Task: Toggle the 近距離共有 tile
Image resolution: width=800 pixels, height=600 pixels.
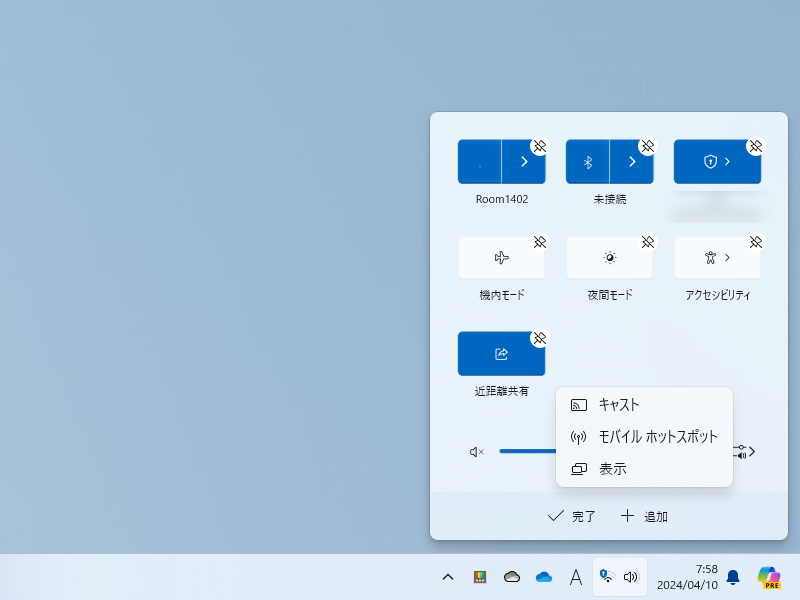Action: (x=501, y=353)
